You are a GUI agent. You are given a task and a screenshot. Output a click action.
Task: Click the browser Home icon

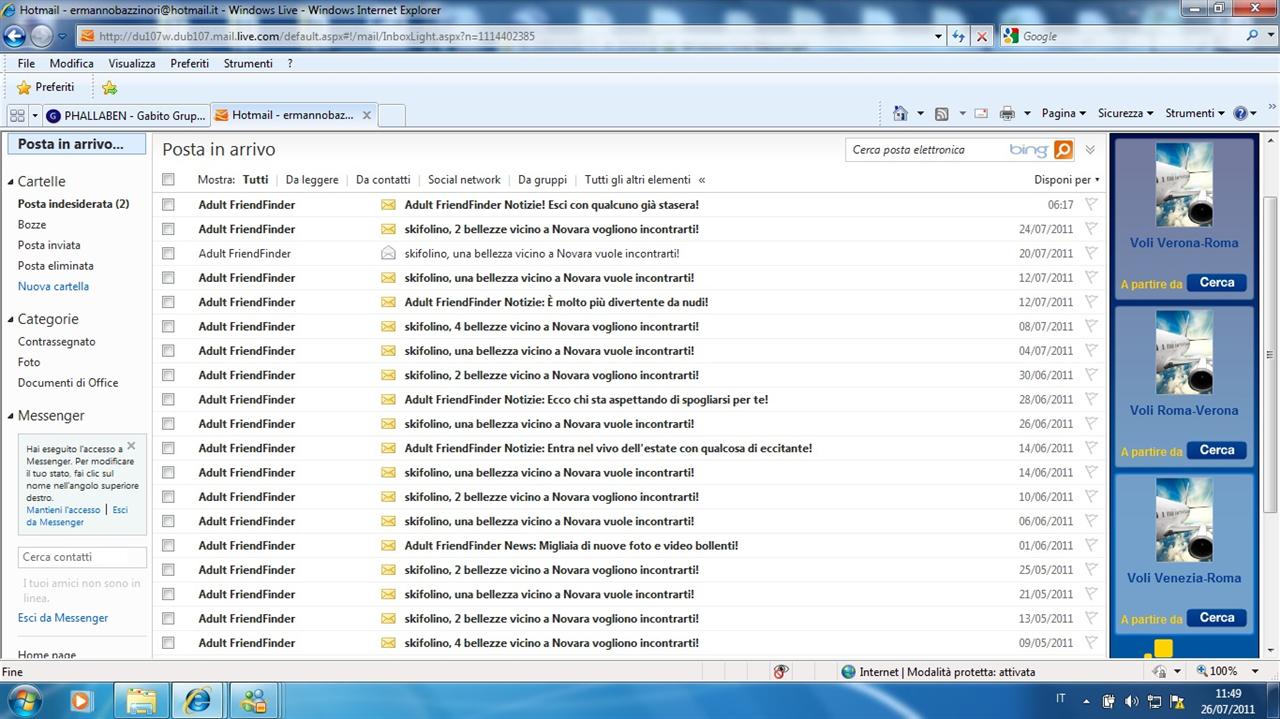point(900,114)
